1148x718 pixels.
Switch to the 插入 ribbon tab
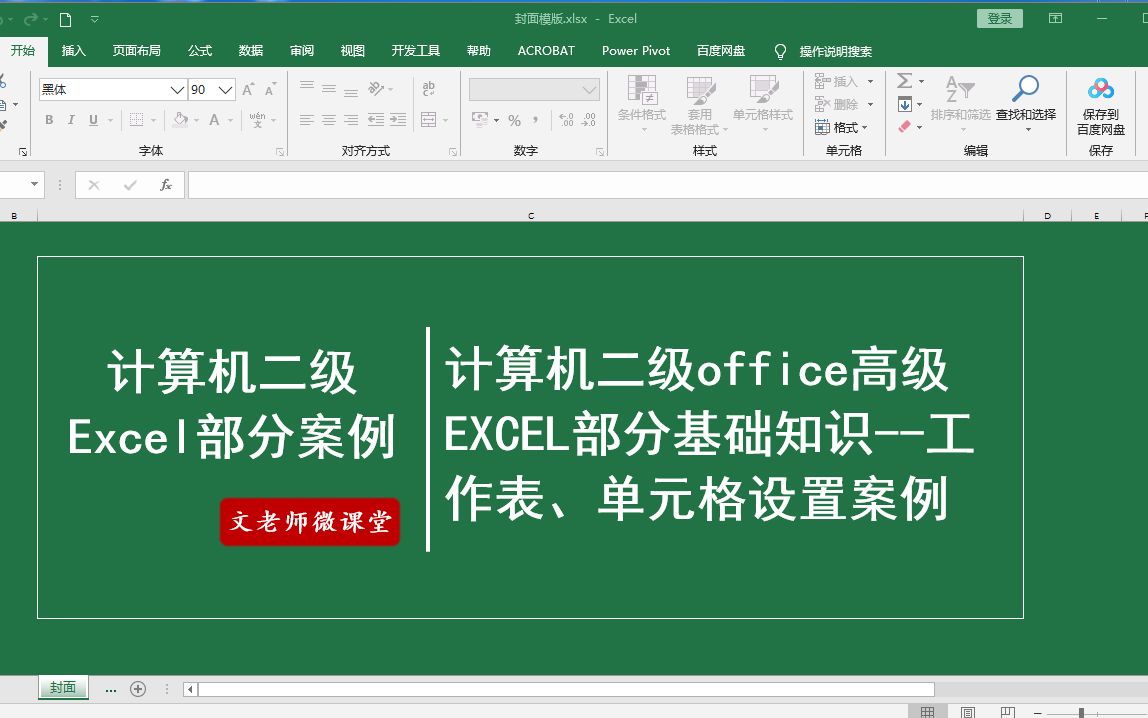click(x=72, y=50)
